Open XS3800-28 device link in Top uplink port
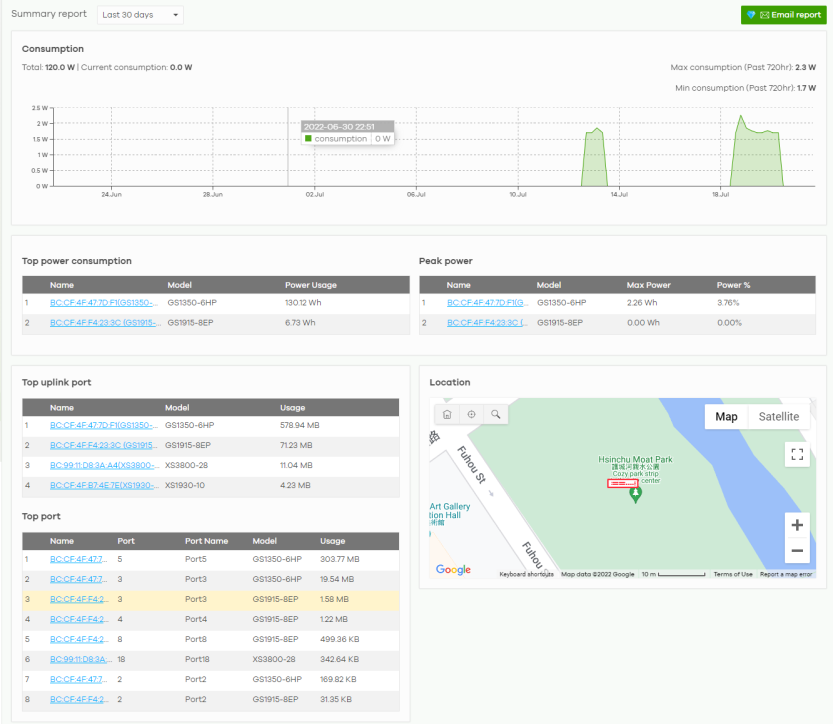The height and width of the screenshot is (724, 833). [x=104, y=465]
